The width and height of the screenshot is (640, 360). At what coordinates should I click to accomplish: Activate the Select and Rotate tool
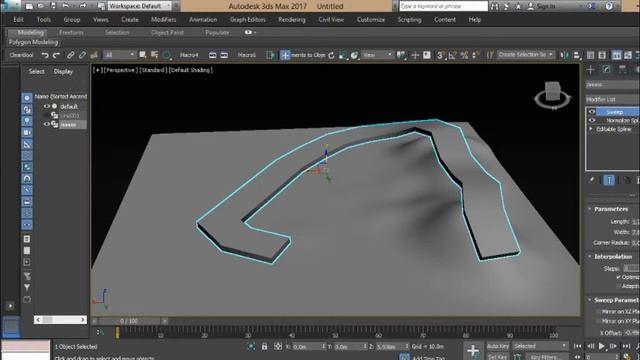point(331,55)
